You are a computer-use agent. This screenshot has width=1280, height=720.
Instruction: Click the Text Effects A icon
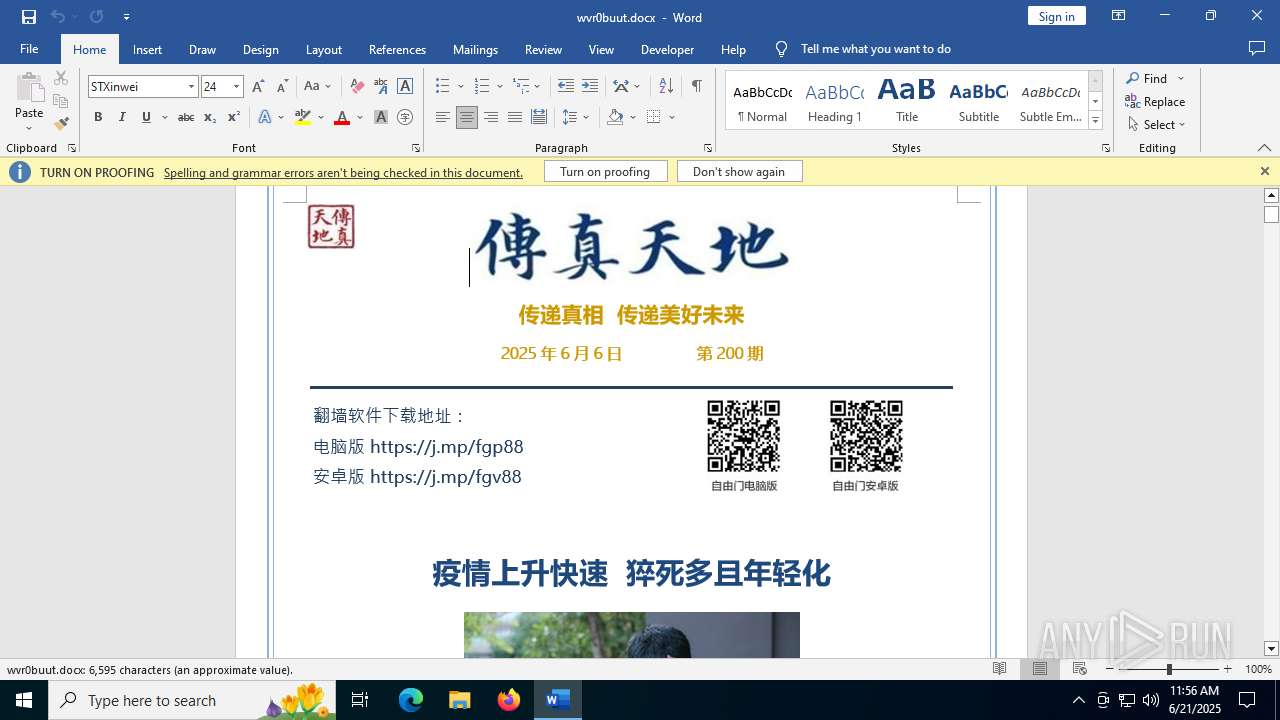coord(265,117)
